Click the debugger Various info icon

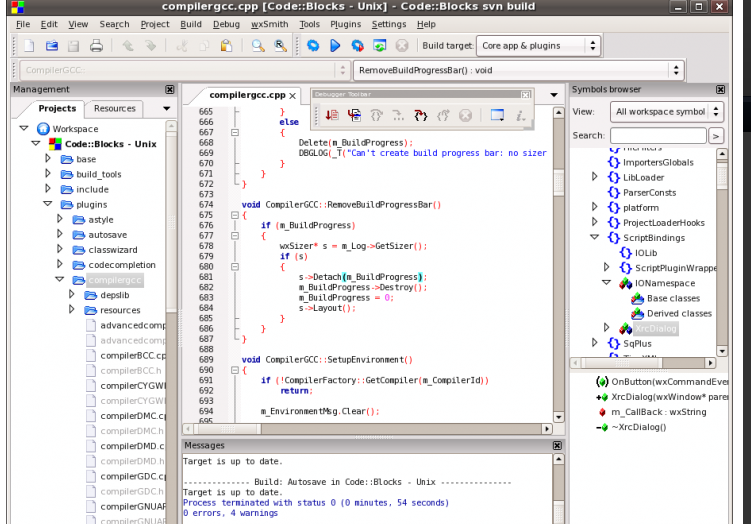520,115
